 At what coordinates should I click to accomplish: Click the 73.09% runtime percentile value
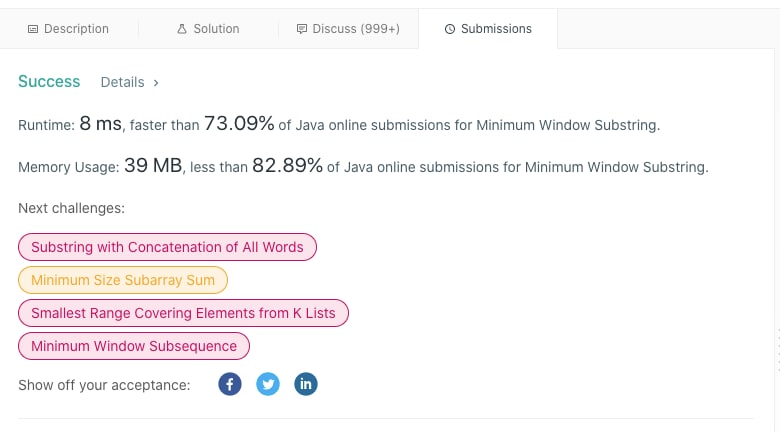[239, 123]
